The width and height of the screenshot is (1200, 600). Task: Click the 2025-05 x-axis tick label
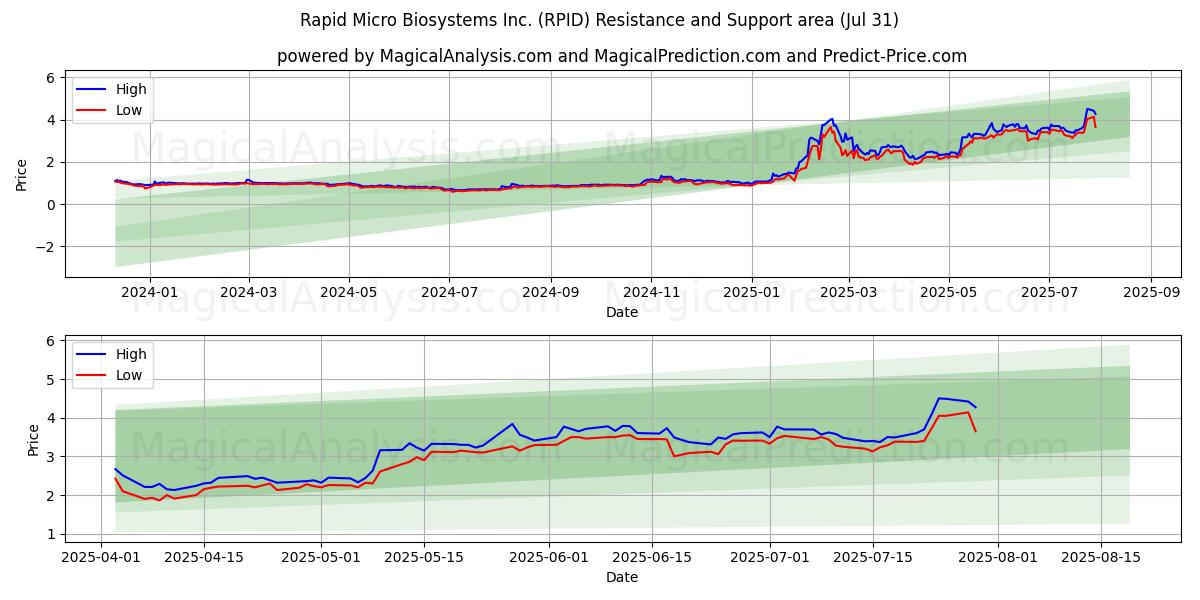click(x=949, y=292)
